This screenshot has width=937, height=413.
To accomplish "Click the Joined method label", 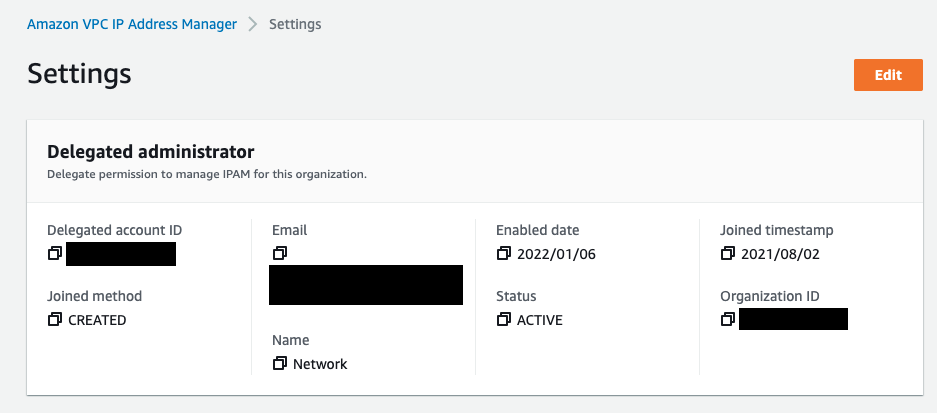I will pos(94,295).
